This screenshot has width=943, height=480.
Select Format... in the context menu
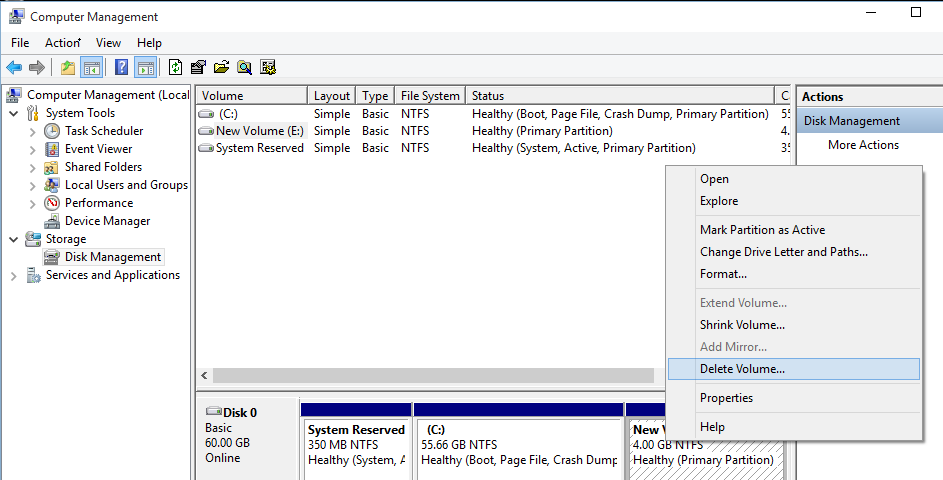coord(794,274)
